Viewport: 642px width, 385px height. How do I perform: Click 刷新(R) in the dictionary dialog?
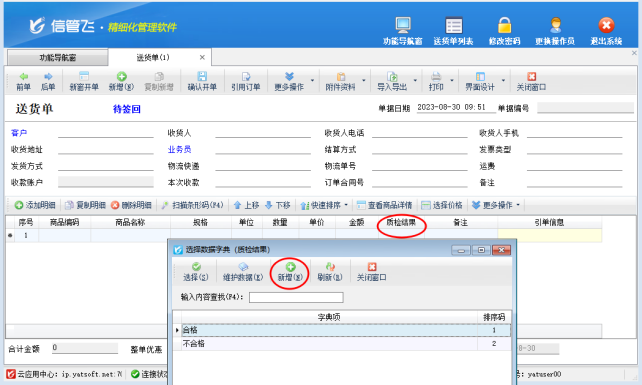tap(330, 272)
